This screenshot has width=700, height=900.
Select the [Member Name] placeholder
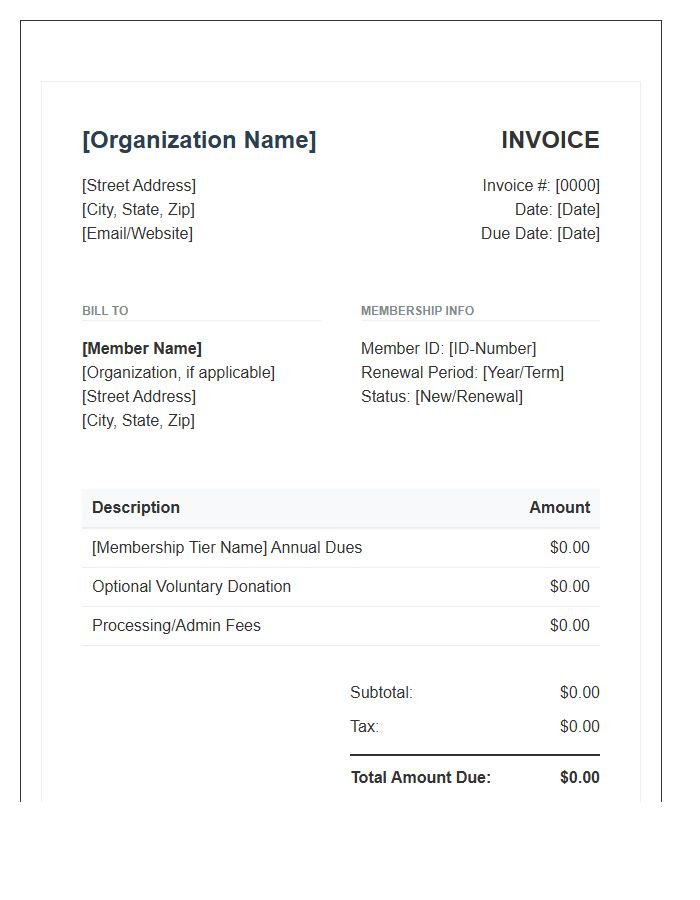coord(142,348)
